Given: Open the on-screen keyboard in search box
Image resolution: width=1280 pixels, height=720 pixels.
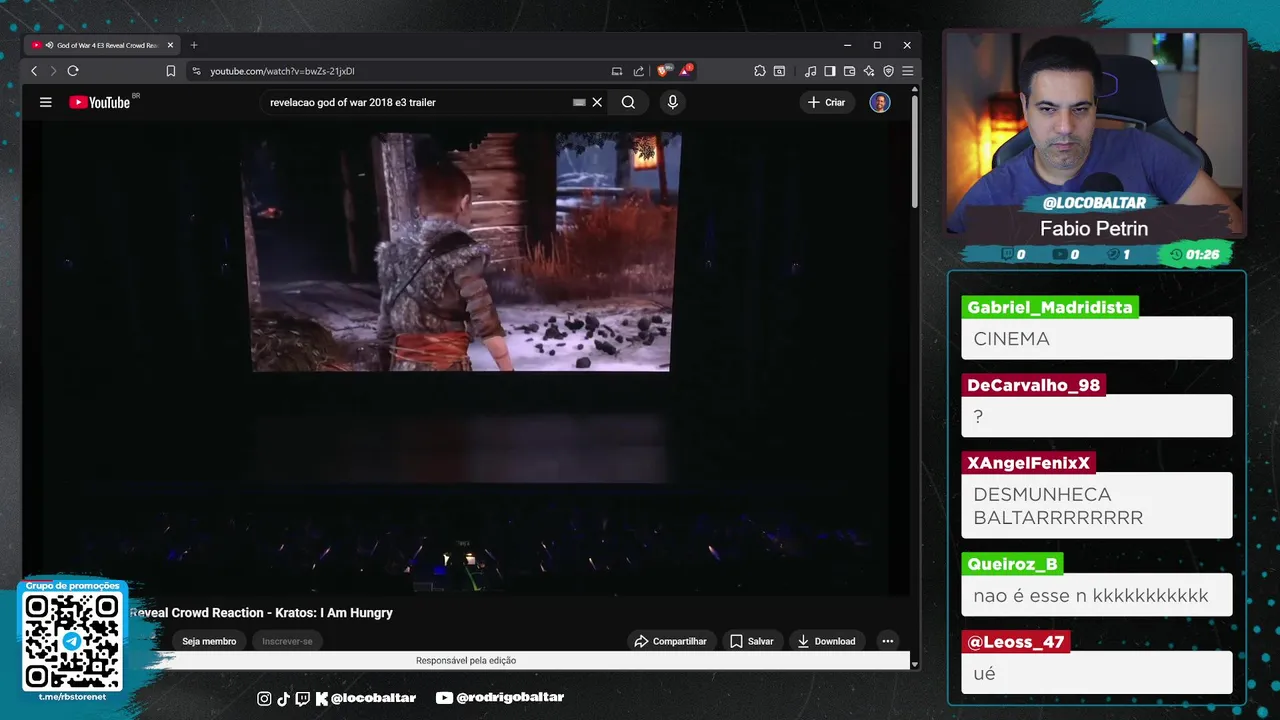Looking at the screenshot, I should click(579, 102).
